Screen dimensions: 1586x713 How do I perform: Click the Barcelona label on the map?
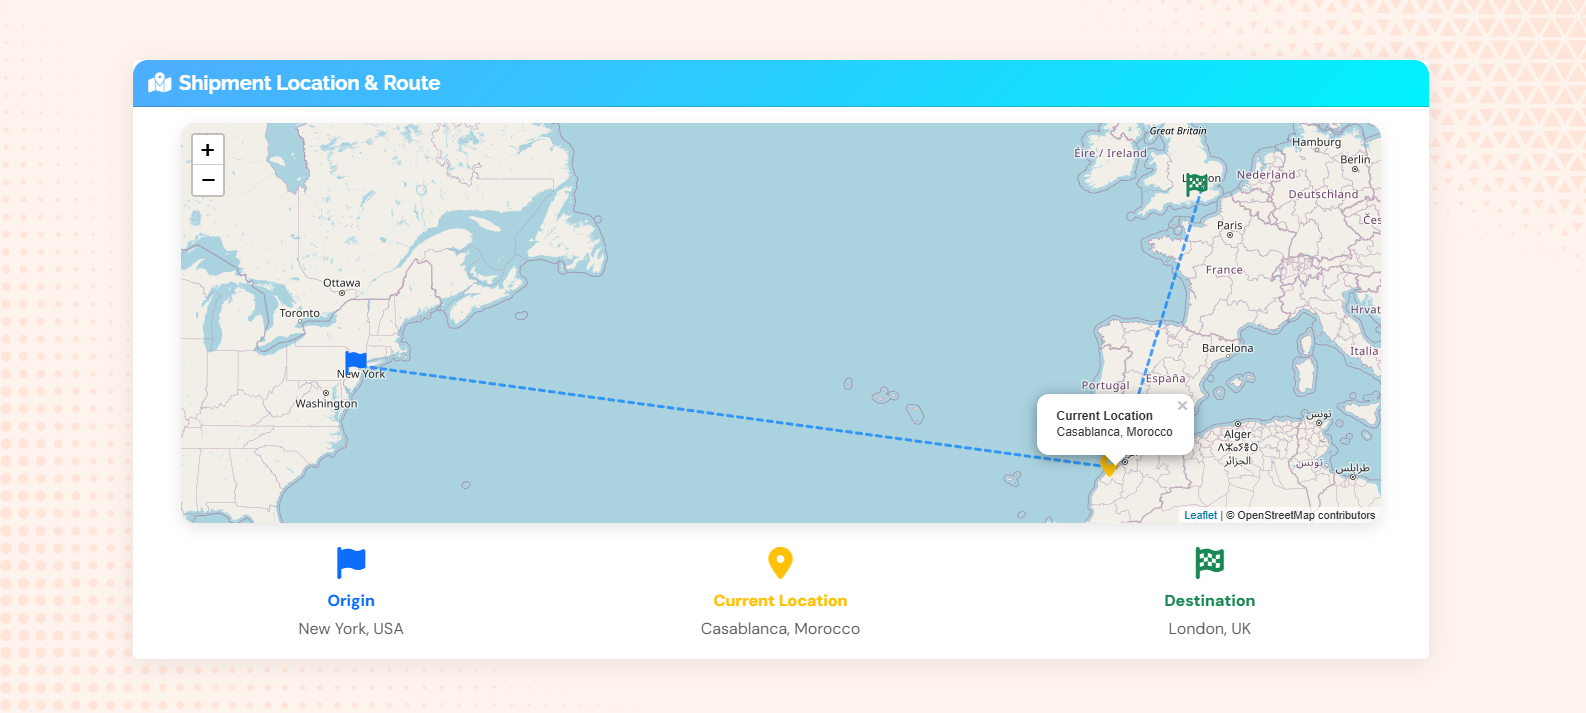(x=1227, y=349)
